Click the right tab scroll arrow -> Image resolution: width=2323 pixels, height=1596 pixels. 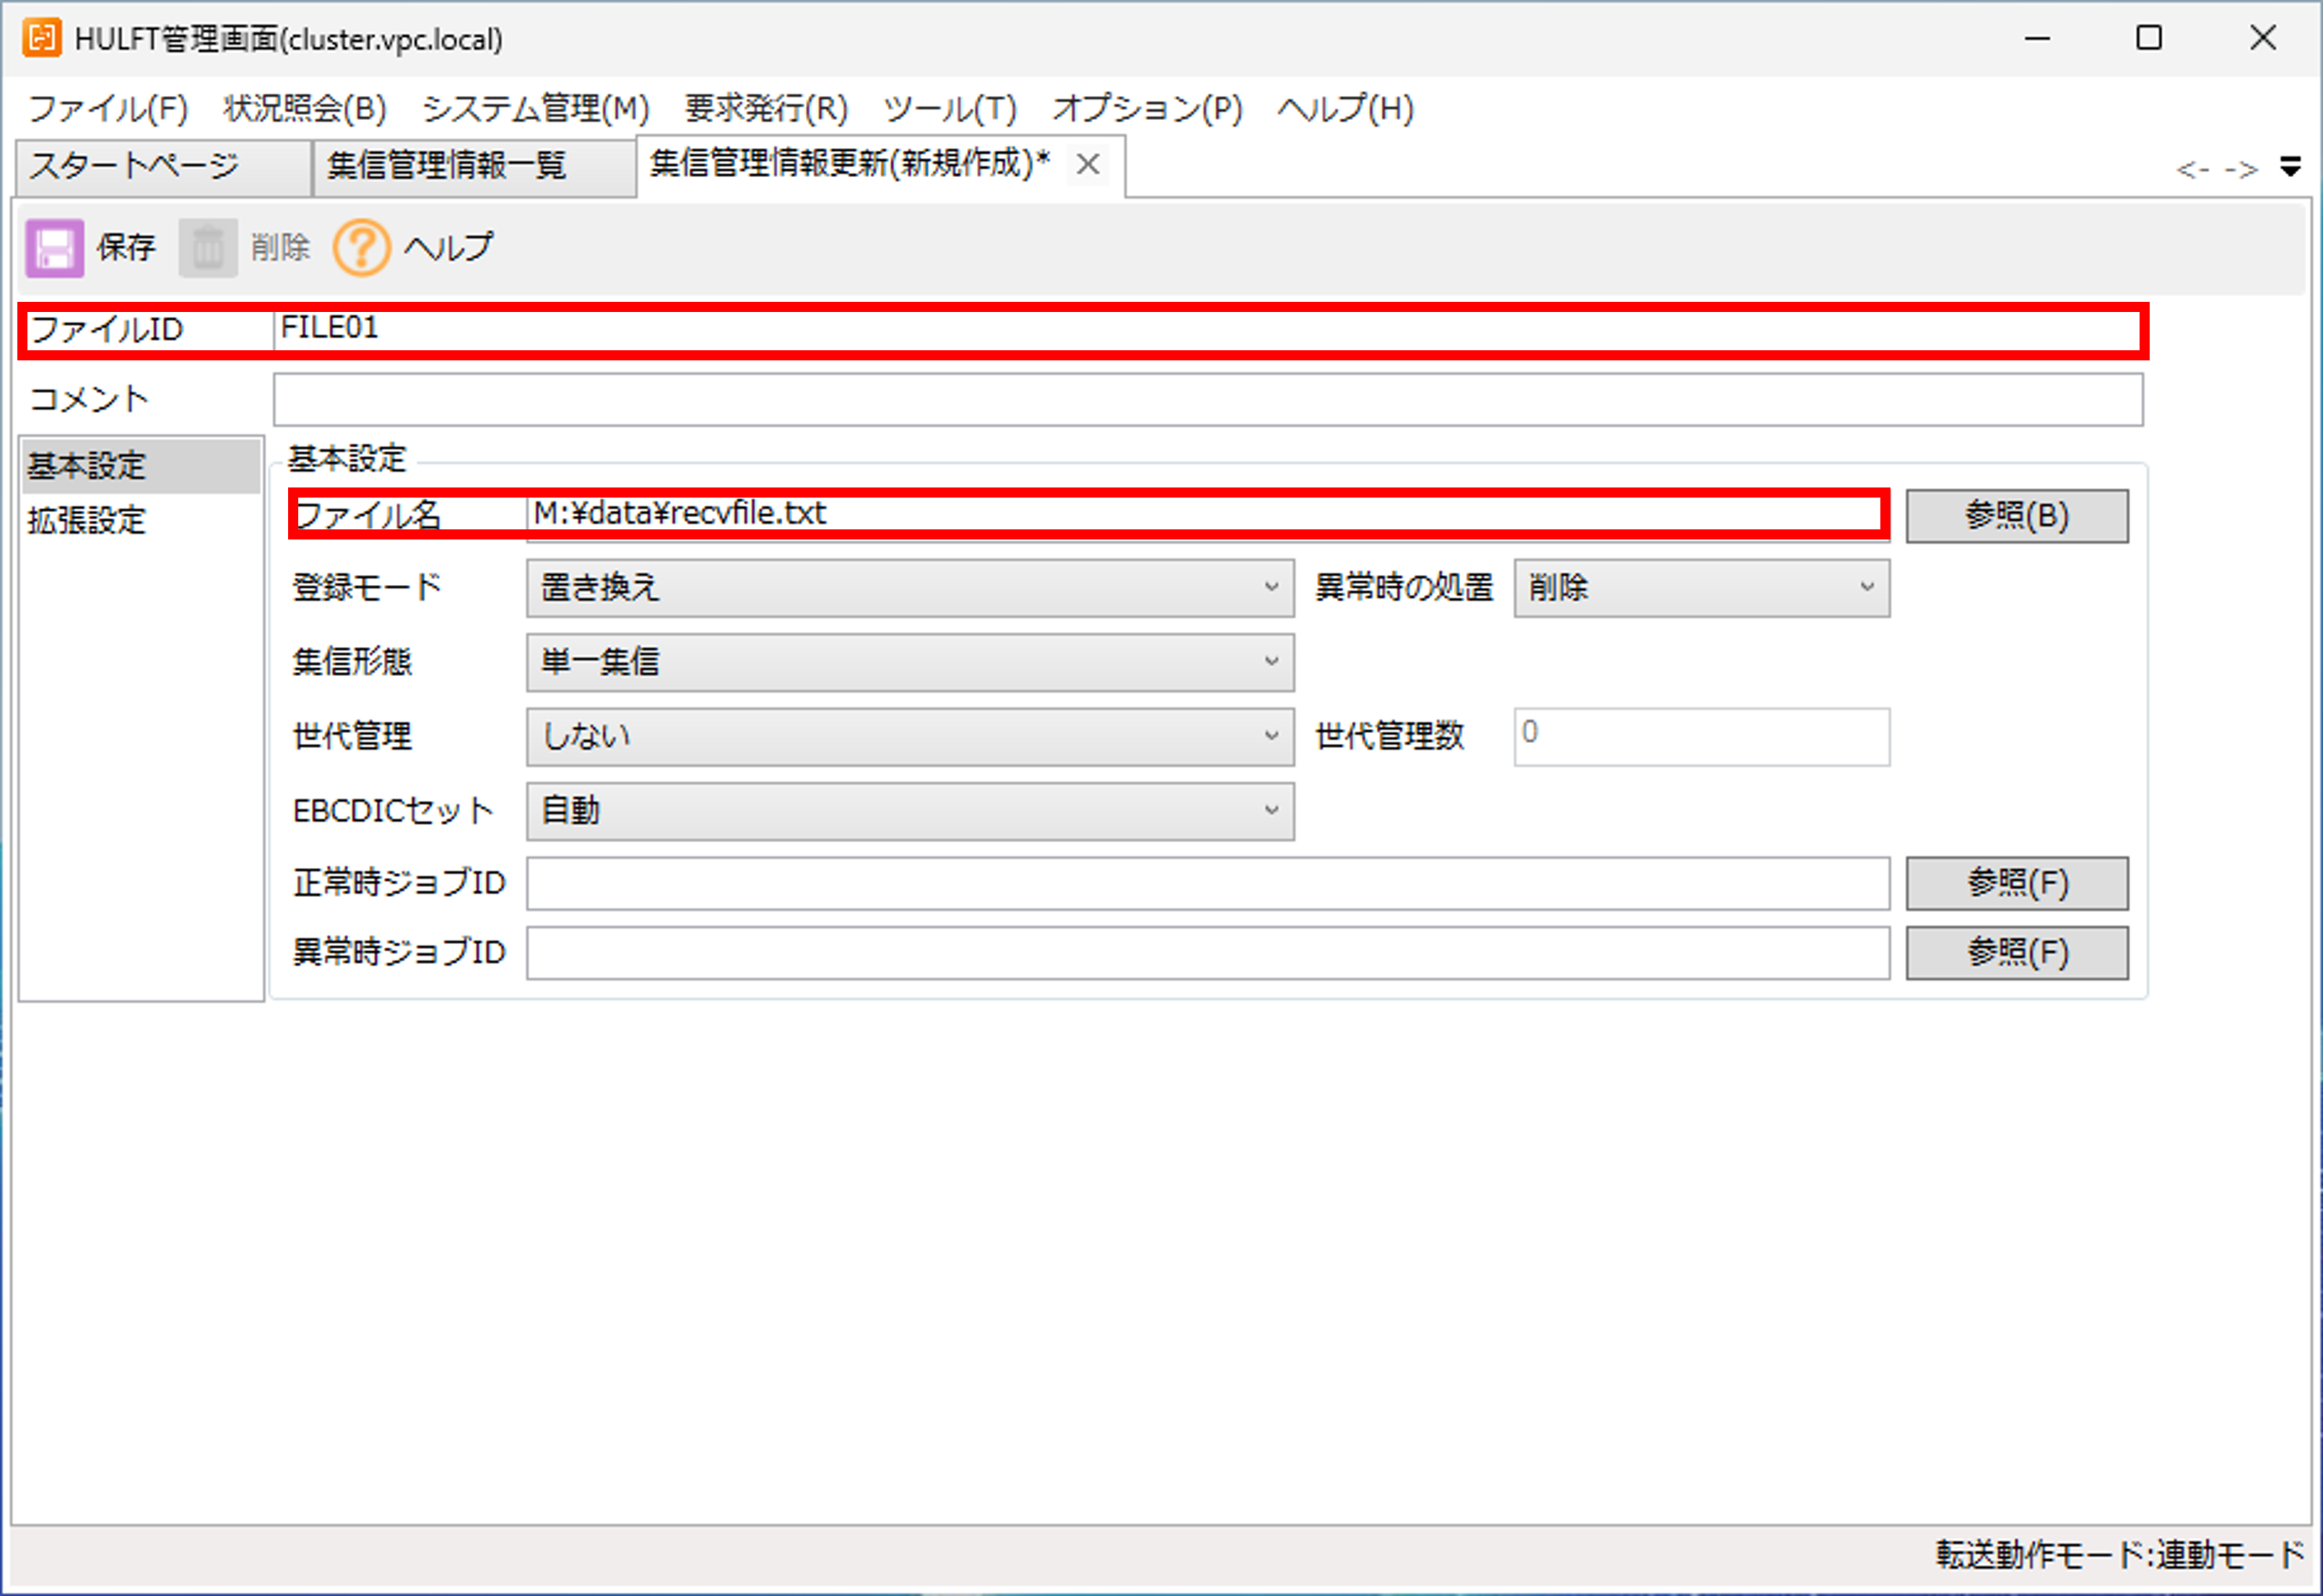tap(2241, 170)
